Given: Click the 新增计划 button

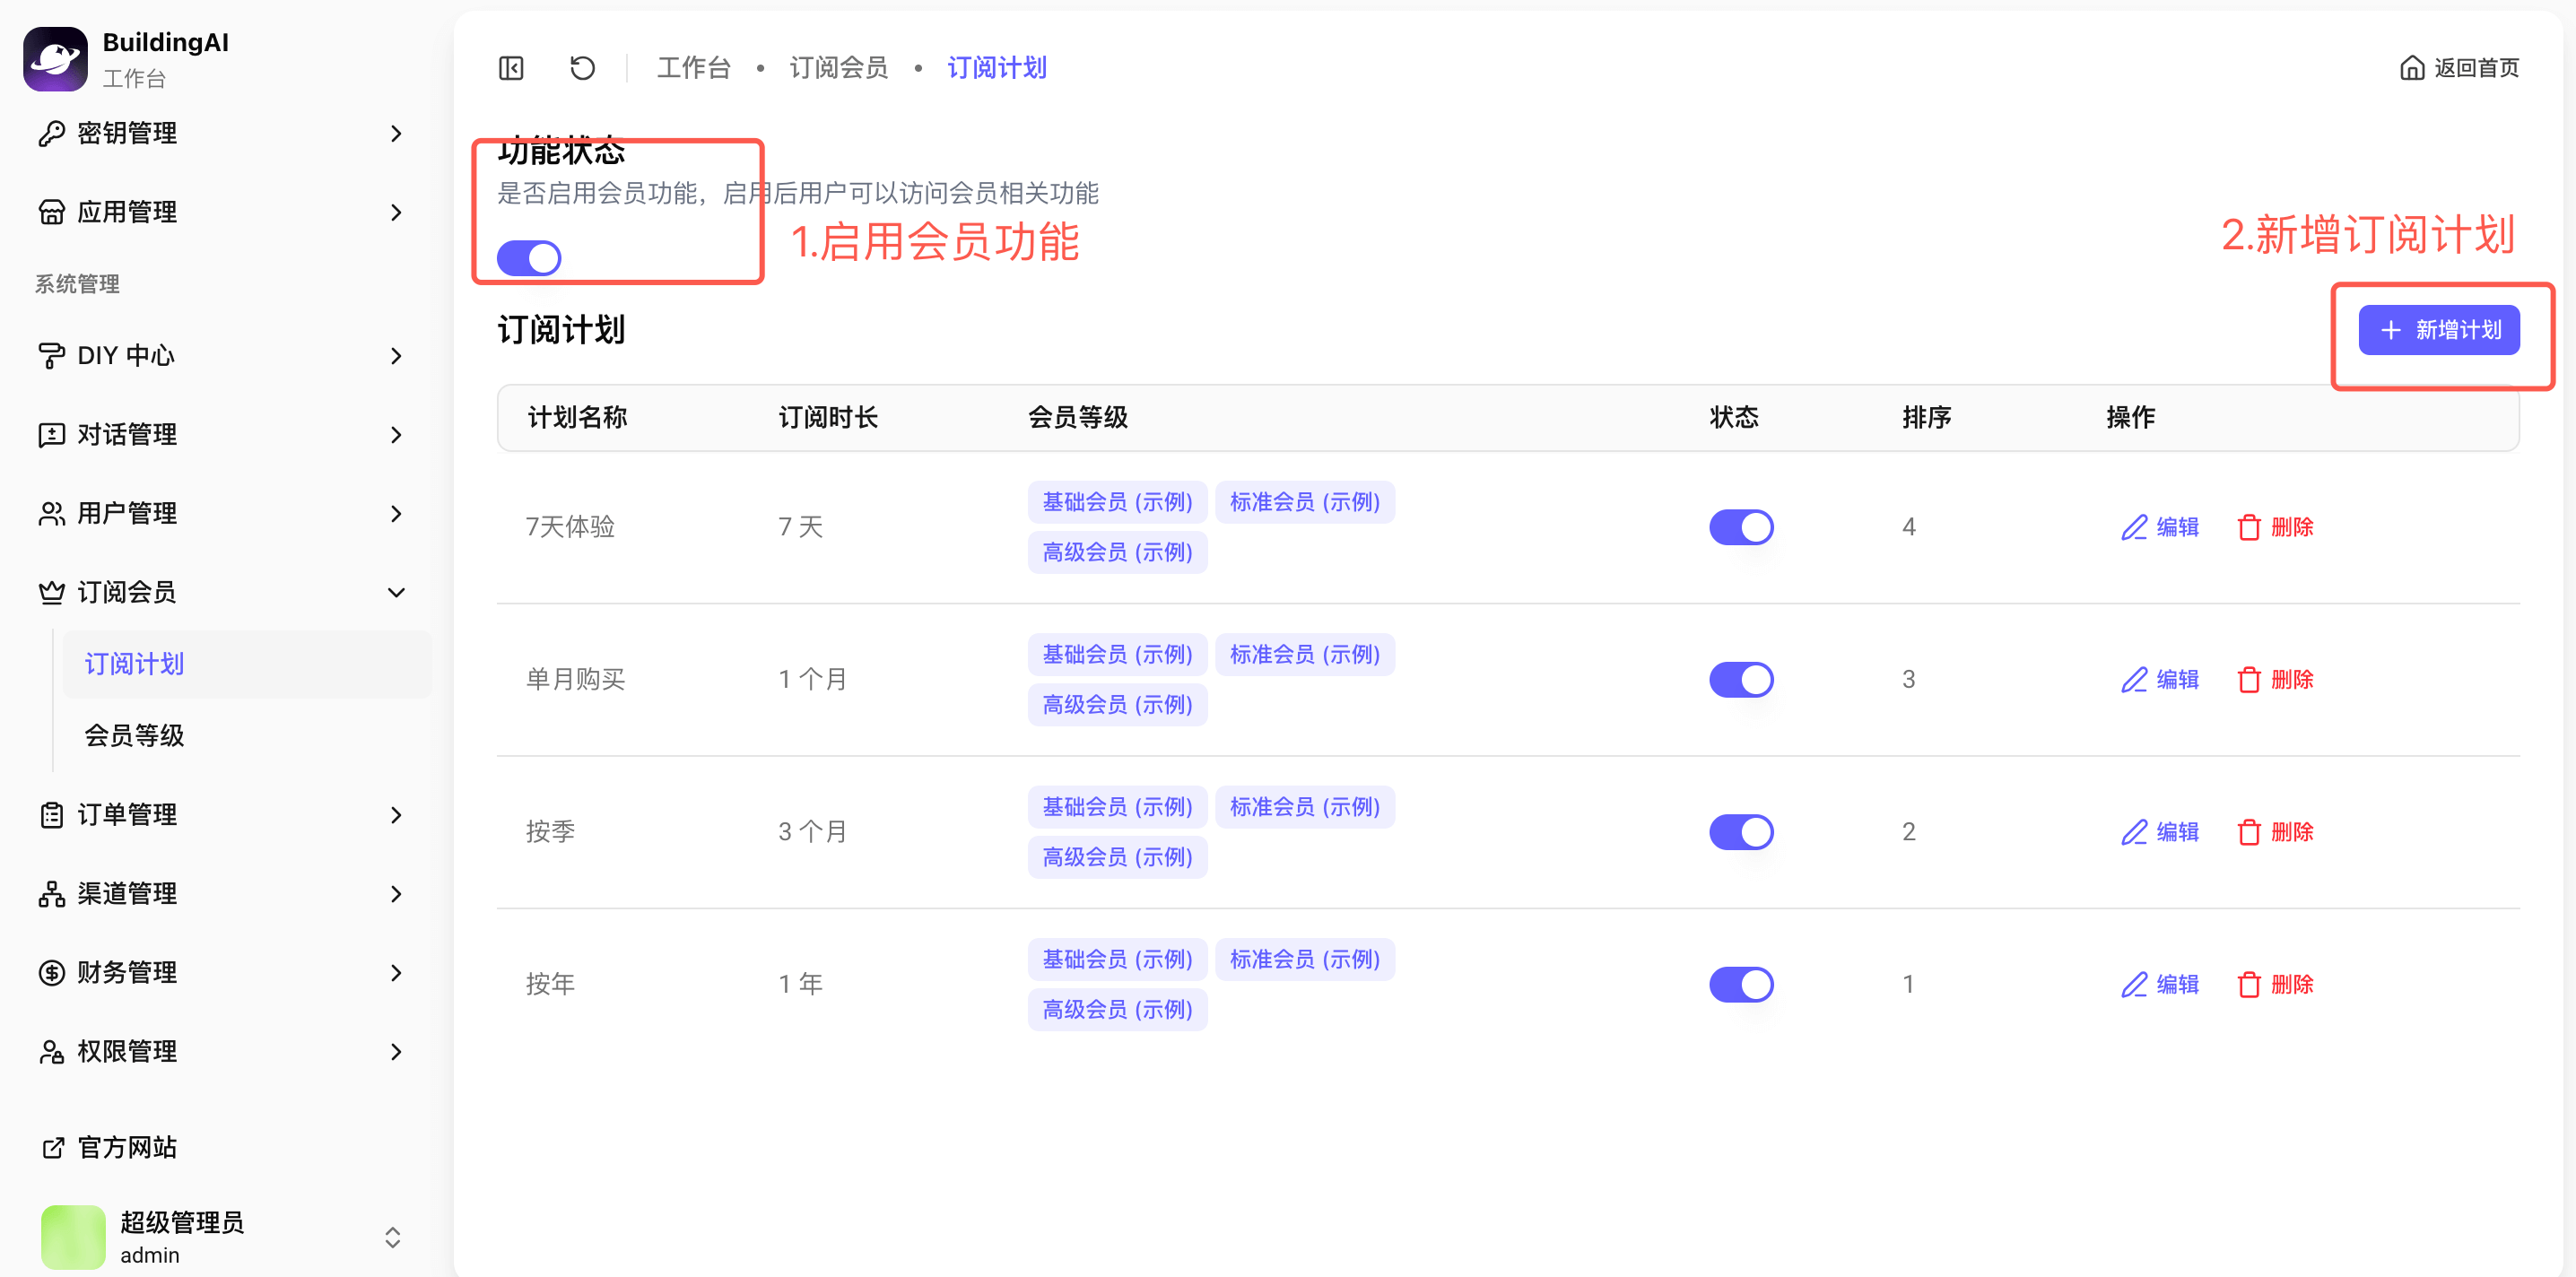Looking at the screenshot, I should pyautogui.click(x=2438, y=330).
